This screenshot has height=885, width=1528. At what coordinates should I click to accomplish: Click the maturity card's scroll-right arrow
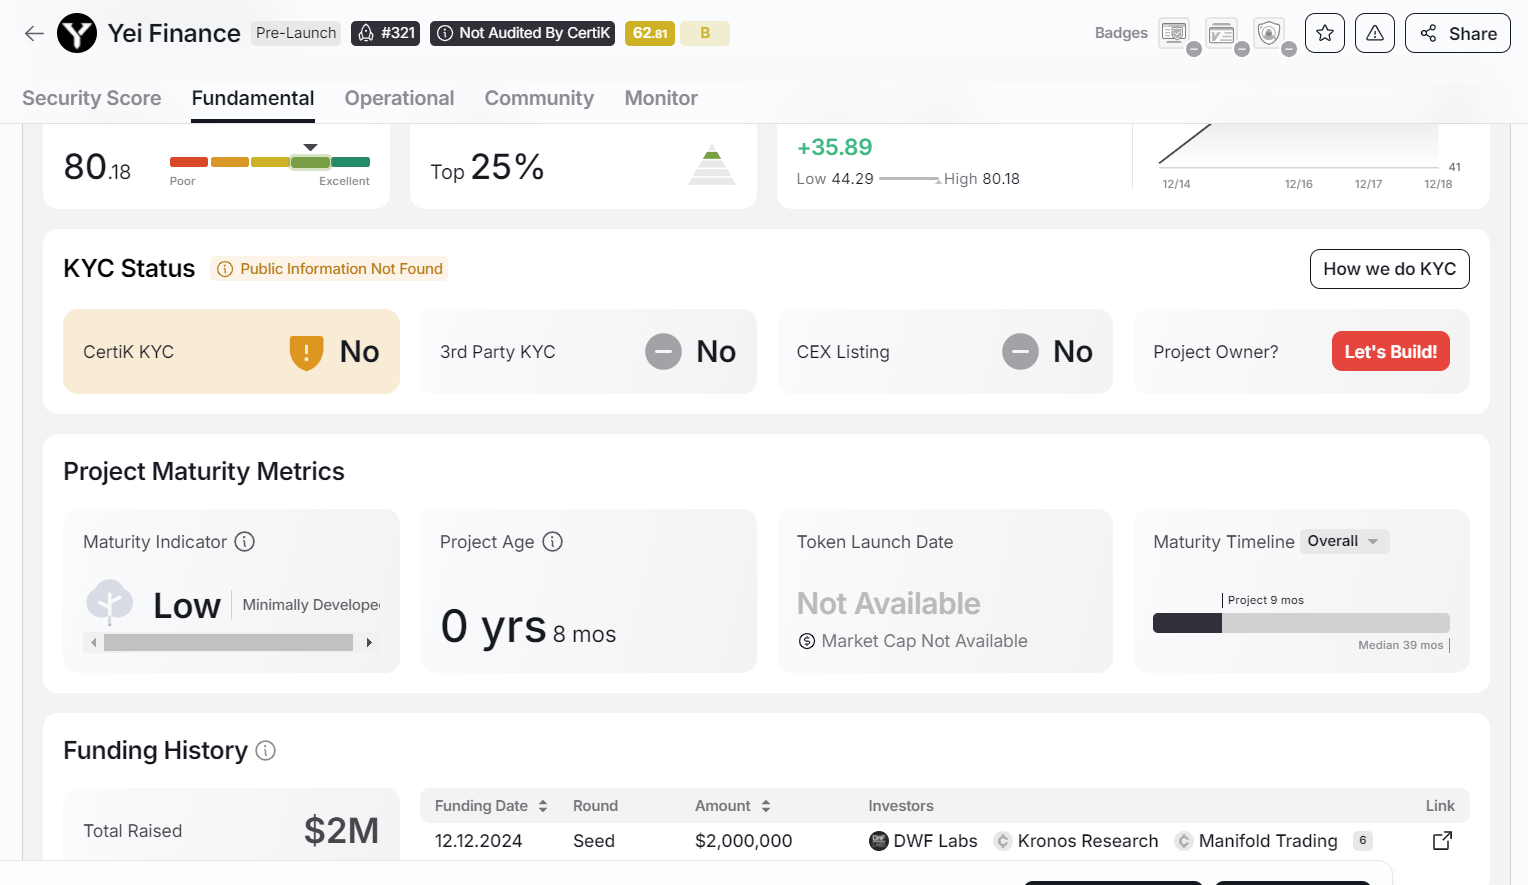point(369,642)
